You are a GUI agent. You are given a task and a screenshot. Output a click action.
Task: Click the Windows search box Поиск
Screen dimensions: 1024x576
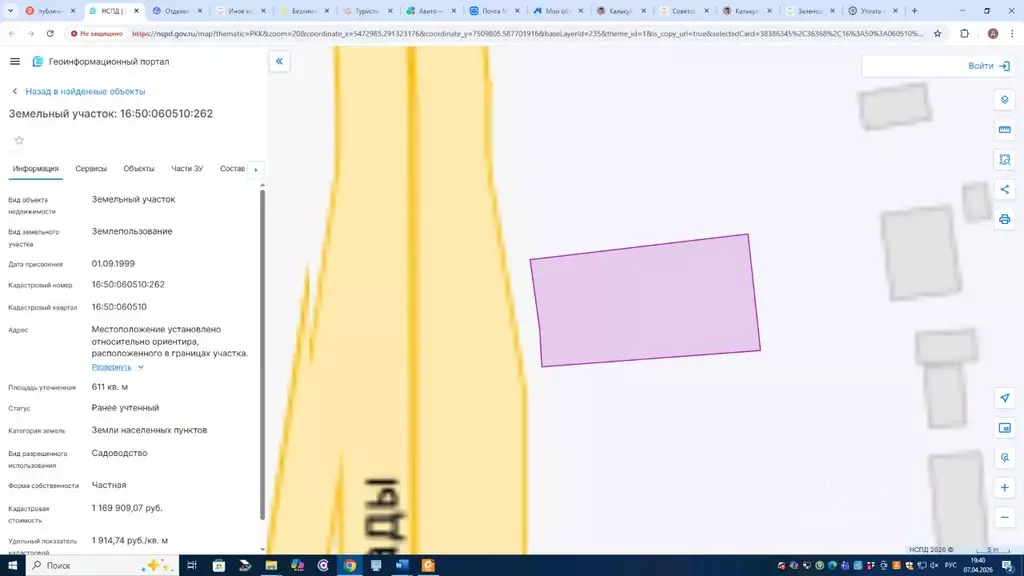101,566
